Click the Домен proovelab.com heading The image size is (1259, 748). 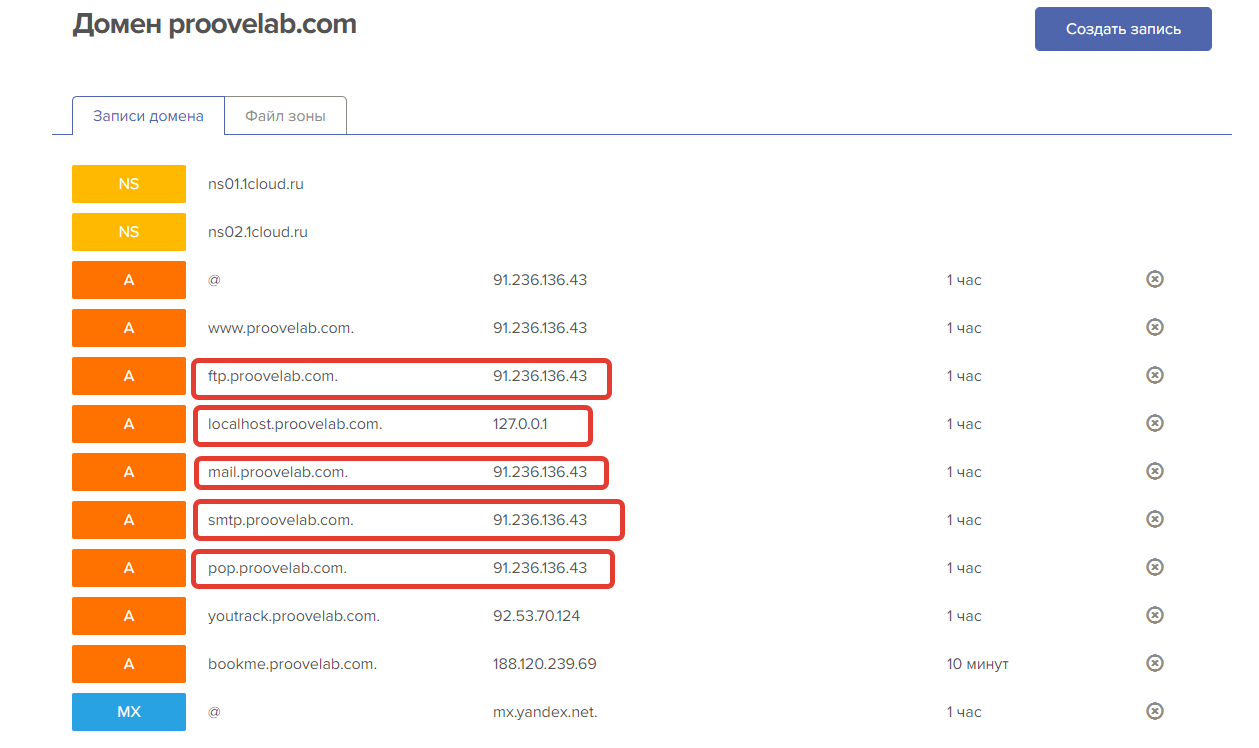[214, 24]
